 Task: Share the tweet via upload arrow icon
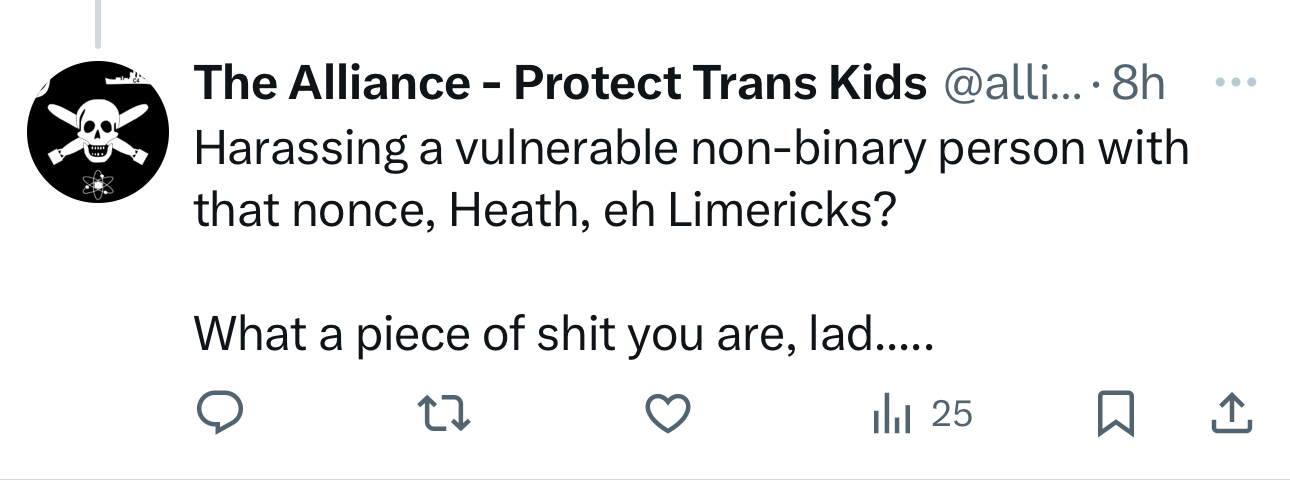point(1231,413)
